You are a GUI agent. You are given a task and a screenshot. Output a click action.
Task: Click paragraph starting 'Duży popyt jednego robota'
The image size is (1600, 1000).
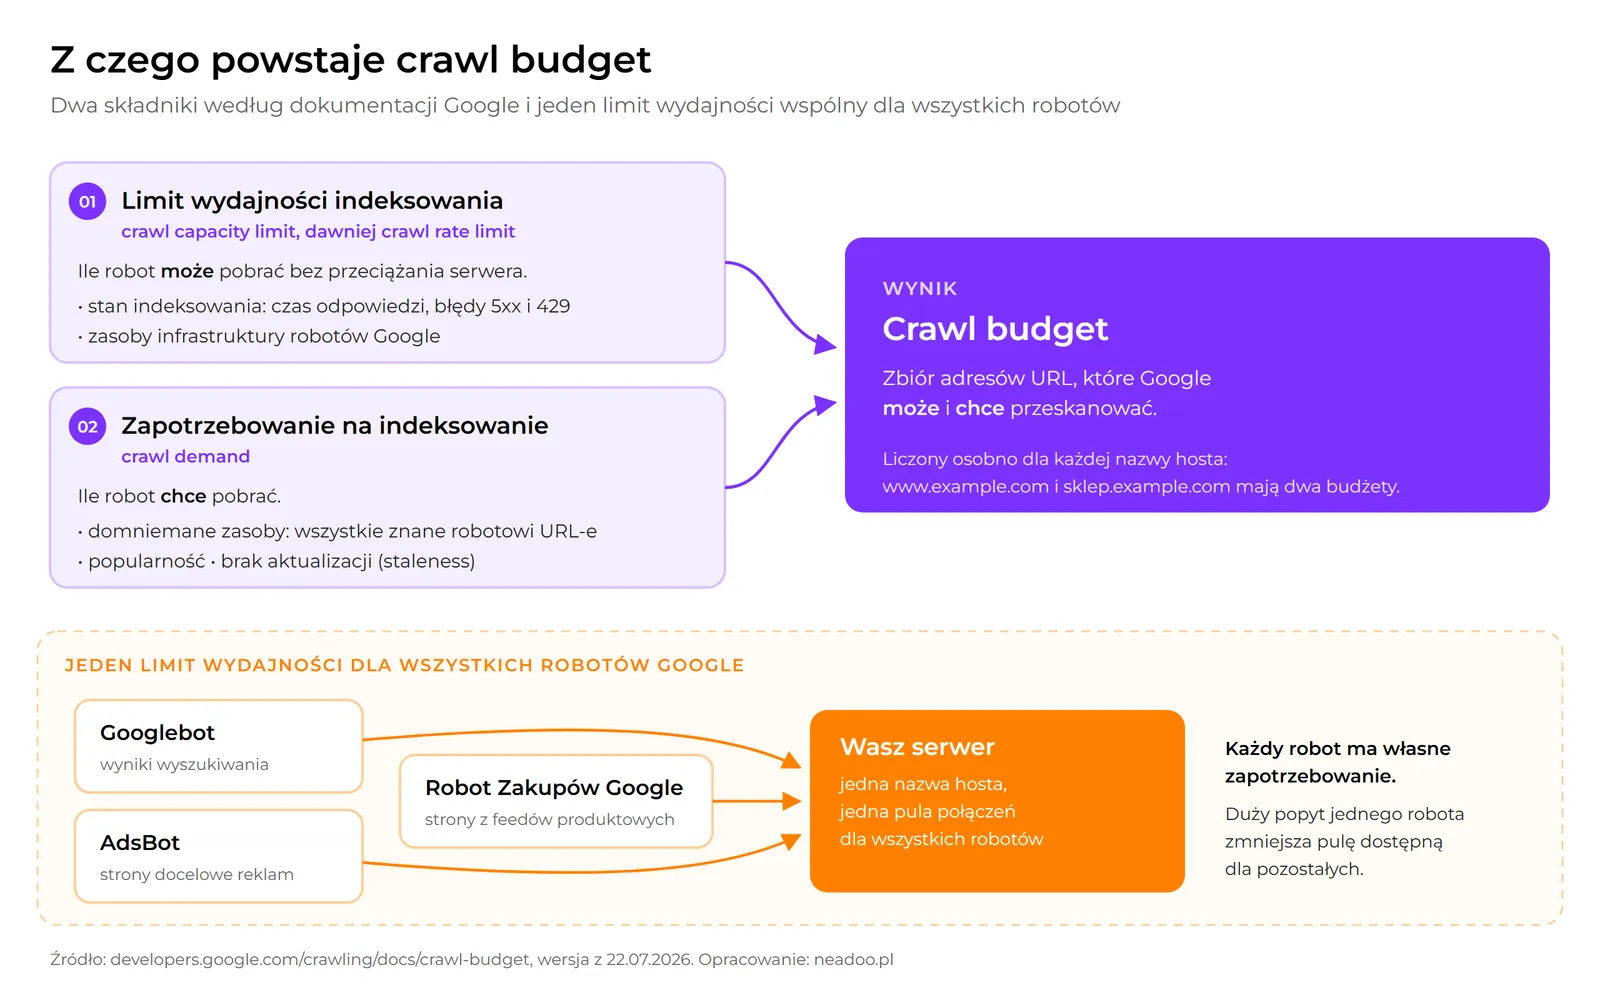click(x=1344, y=841)
